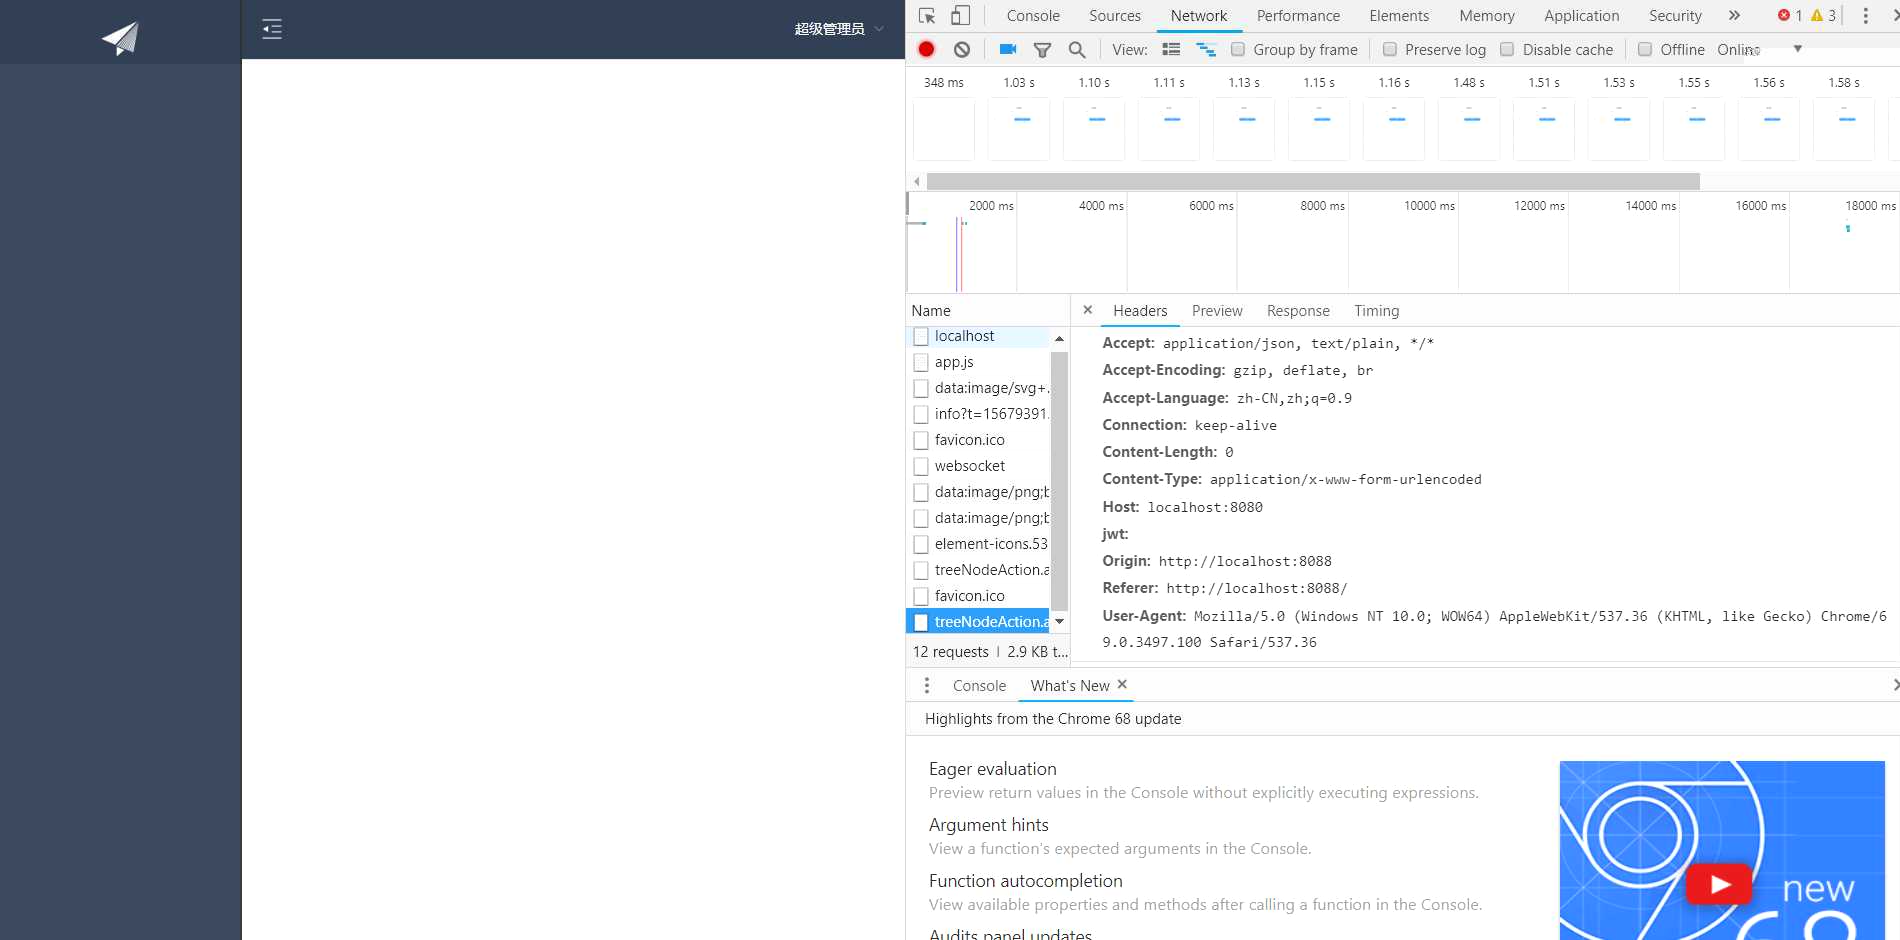The height and width of the screenshot is (940, 1900).
Task: Open drawer three-dot menu icon
Action: pyautogui.click(x=927, y=685)
